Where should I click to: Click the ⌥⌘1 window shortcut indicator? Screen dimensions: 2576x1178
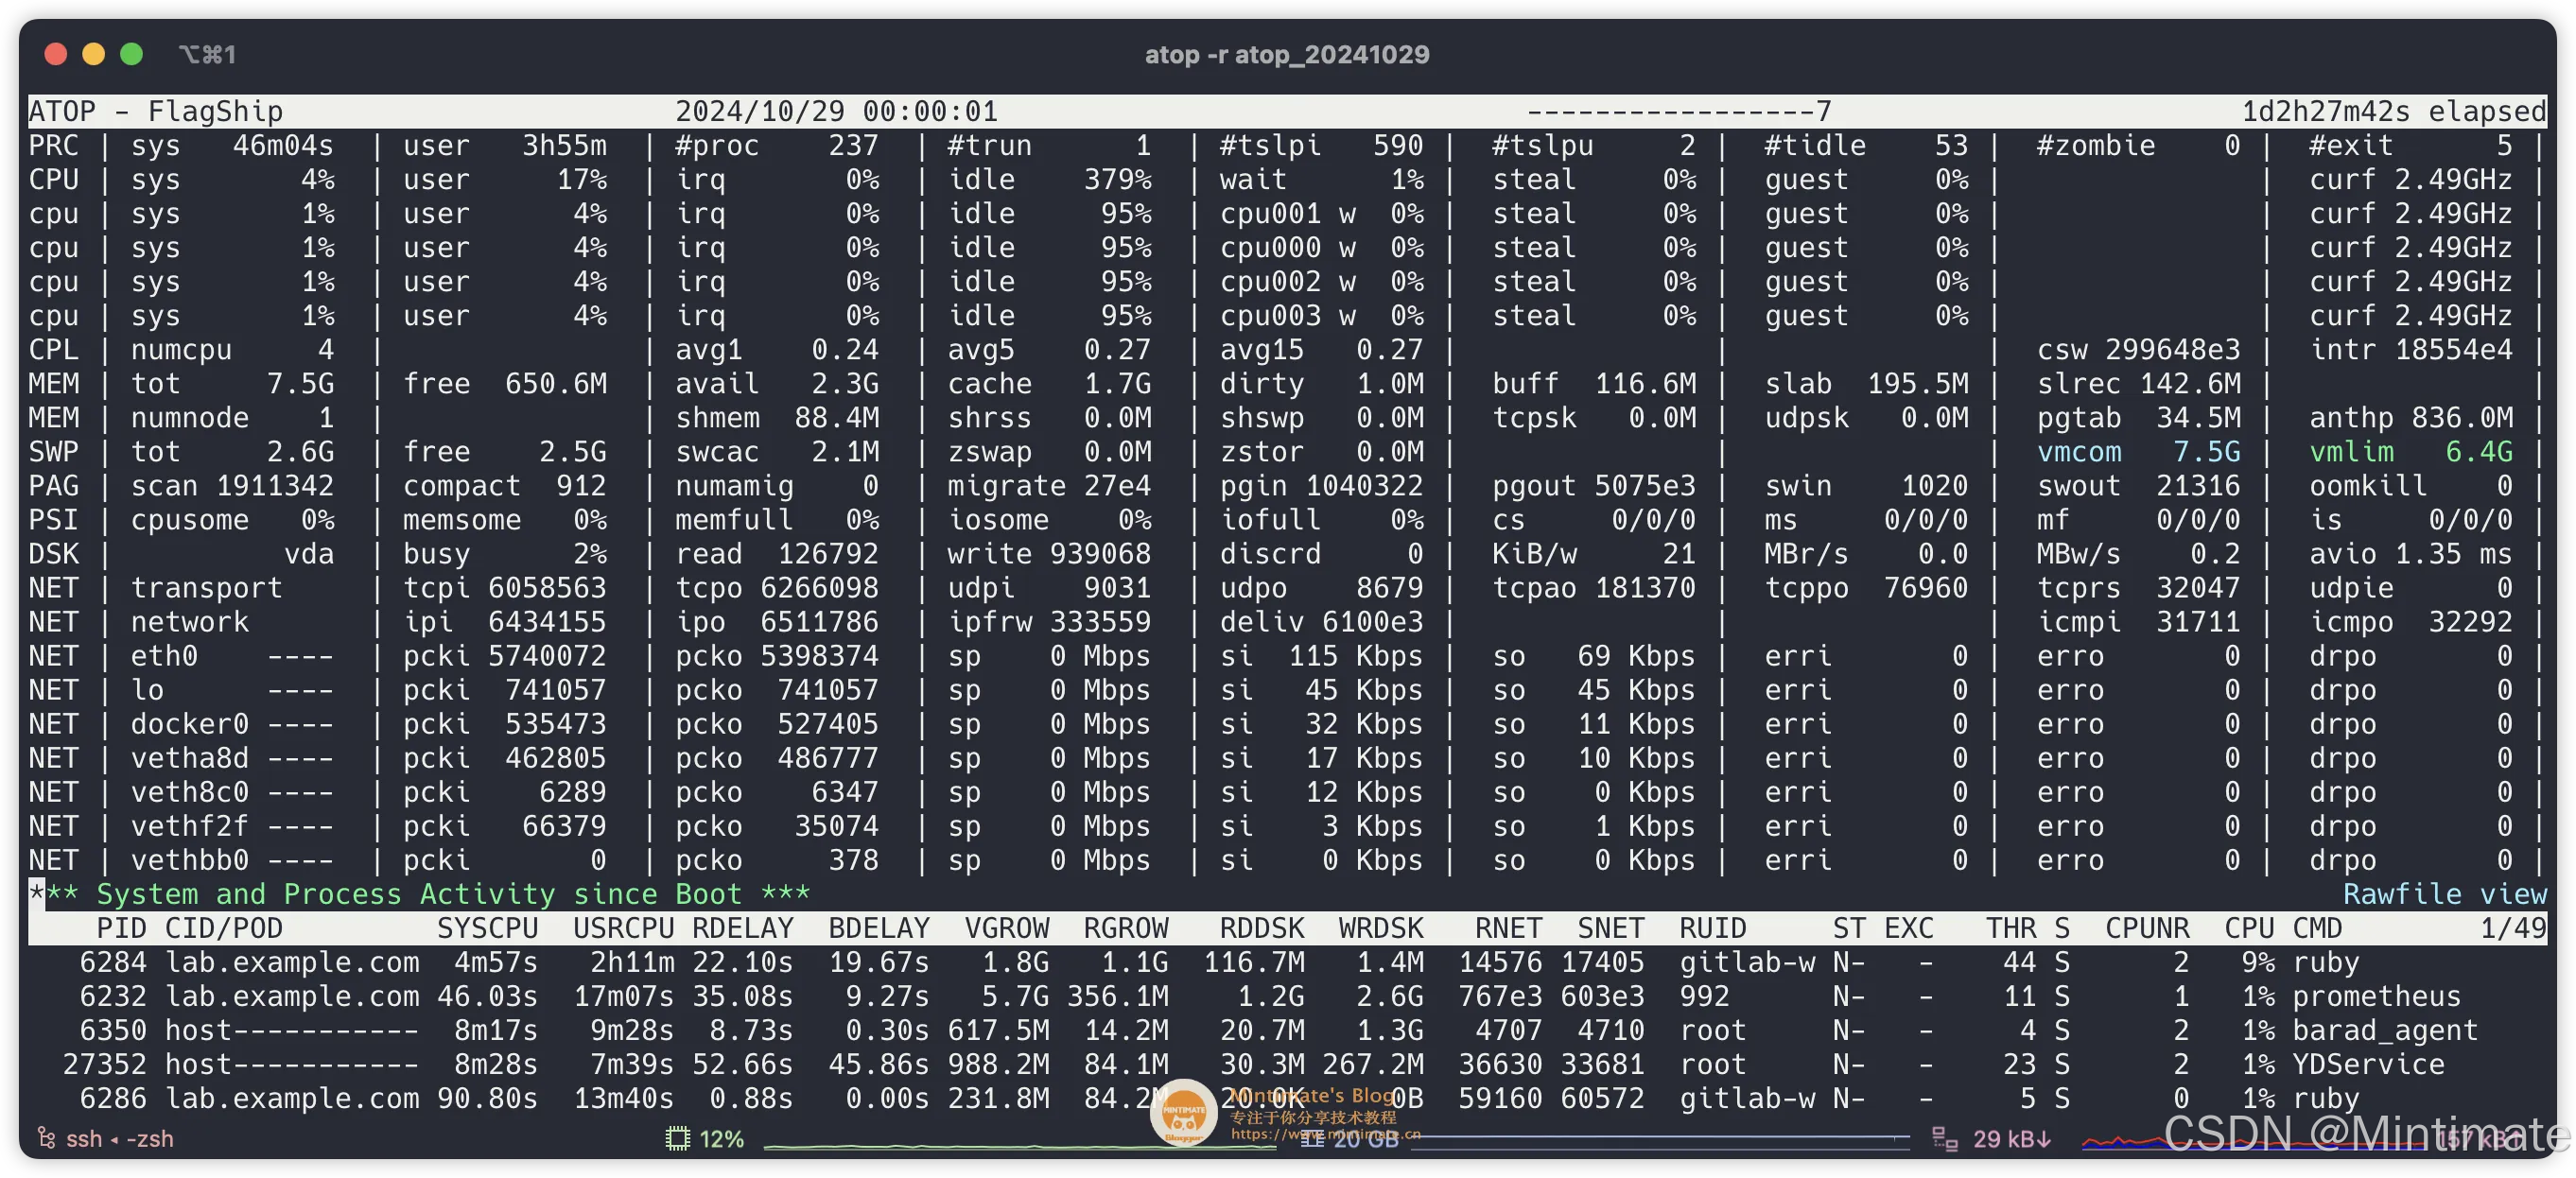click(x=207, y=54)
